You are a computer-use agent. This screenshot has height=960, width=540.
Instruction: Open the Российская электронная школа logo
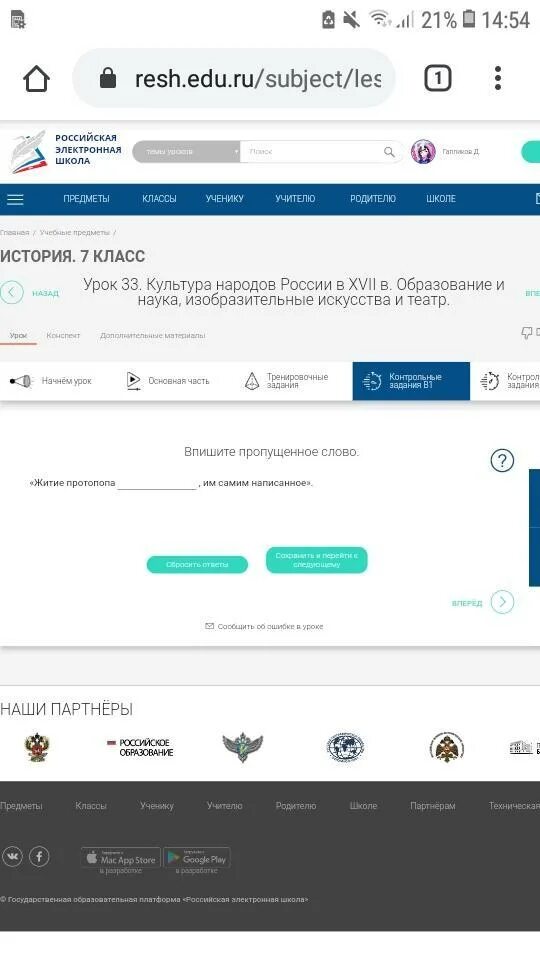coord(66,150)
